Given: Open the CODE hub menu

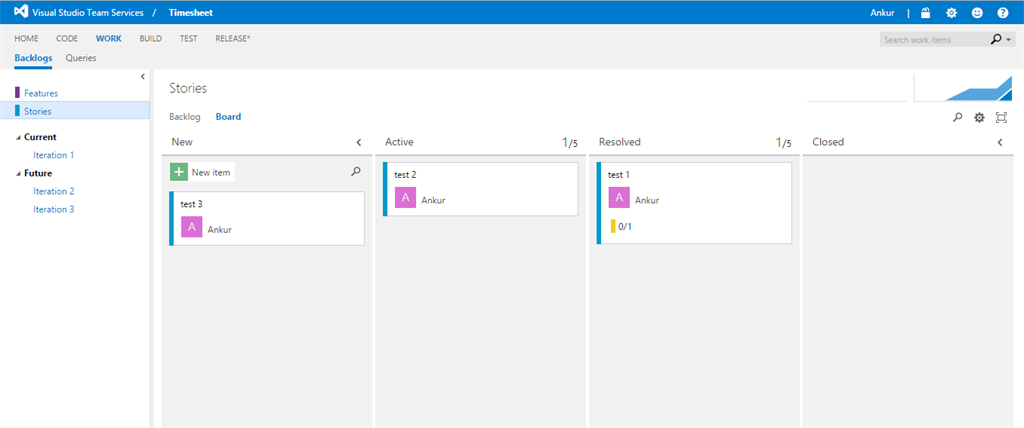Looking at the screenshot, I should coord(67,38).
